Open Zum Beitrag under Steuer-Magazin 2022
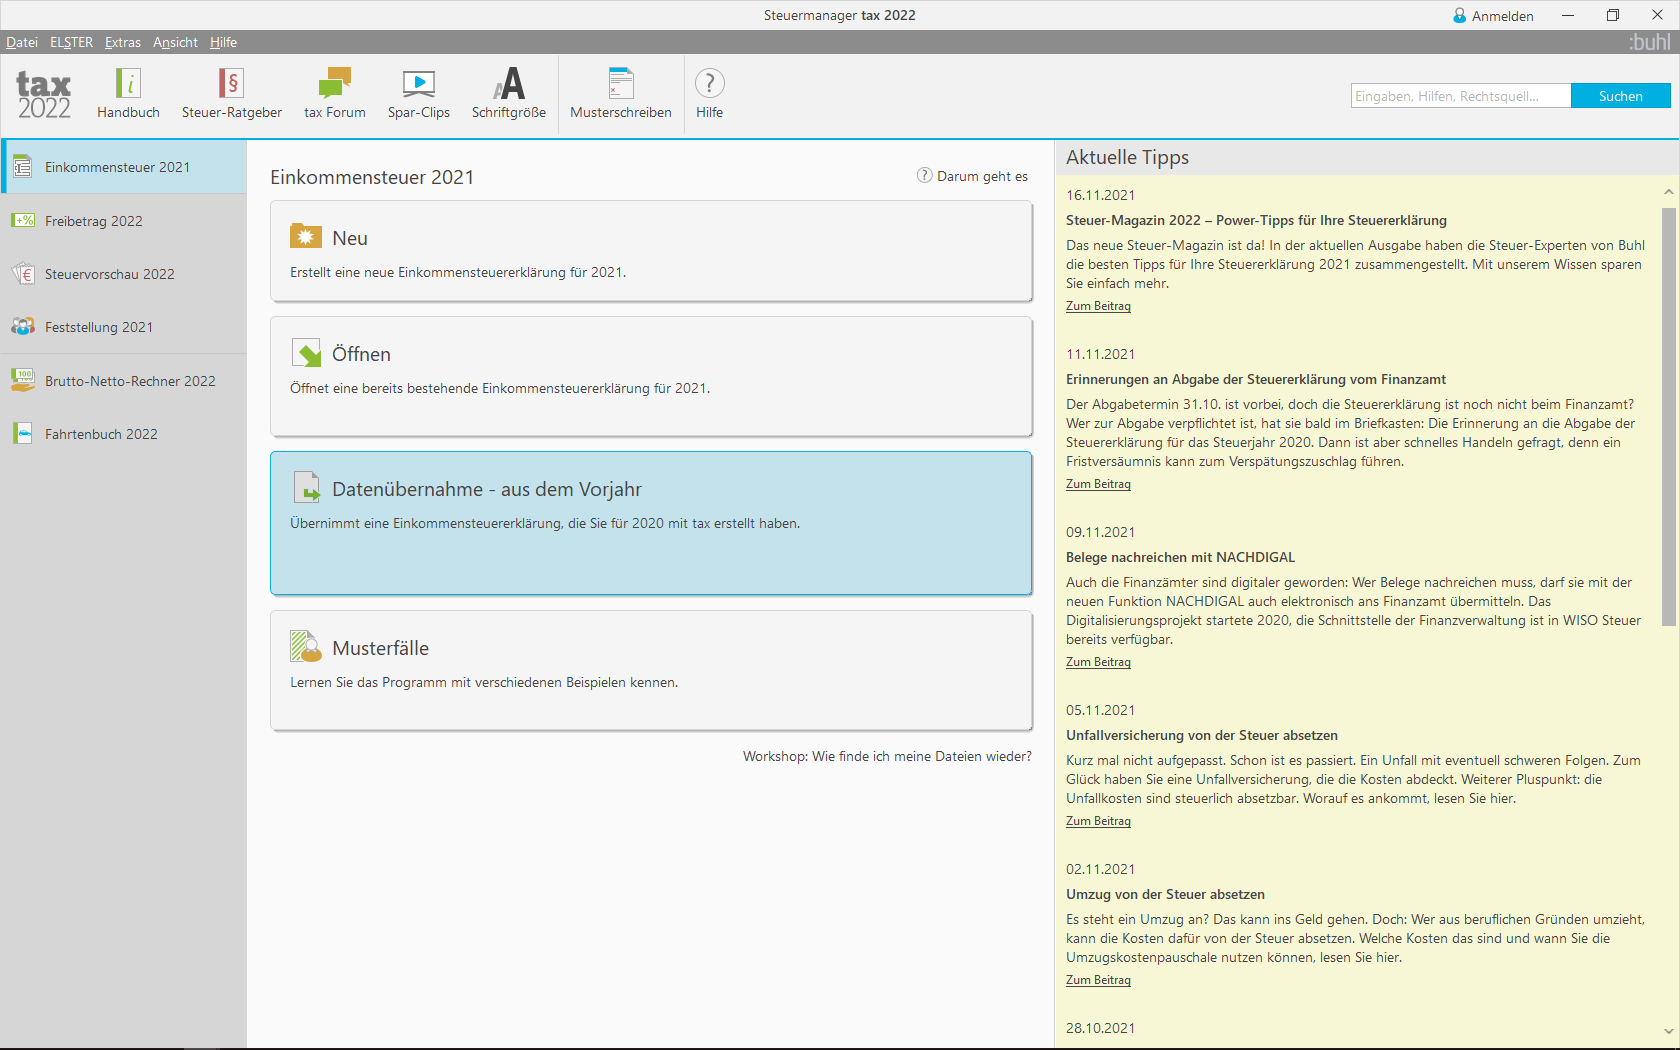The height and width of the screenshot is (1050, 1680). (x=1098, y=306)
